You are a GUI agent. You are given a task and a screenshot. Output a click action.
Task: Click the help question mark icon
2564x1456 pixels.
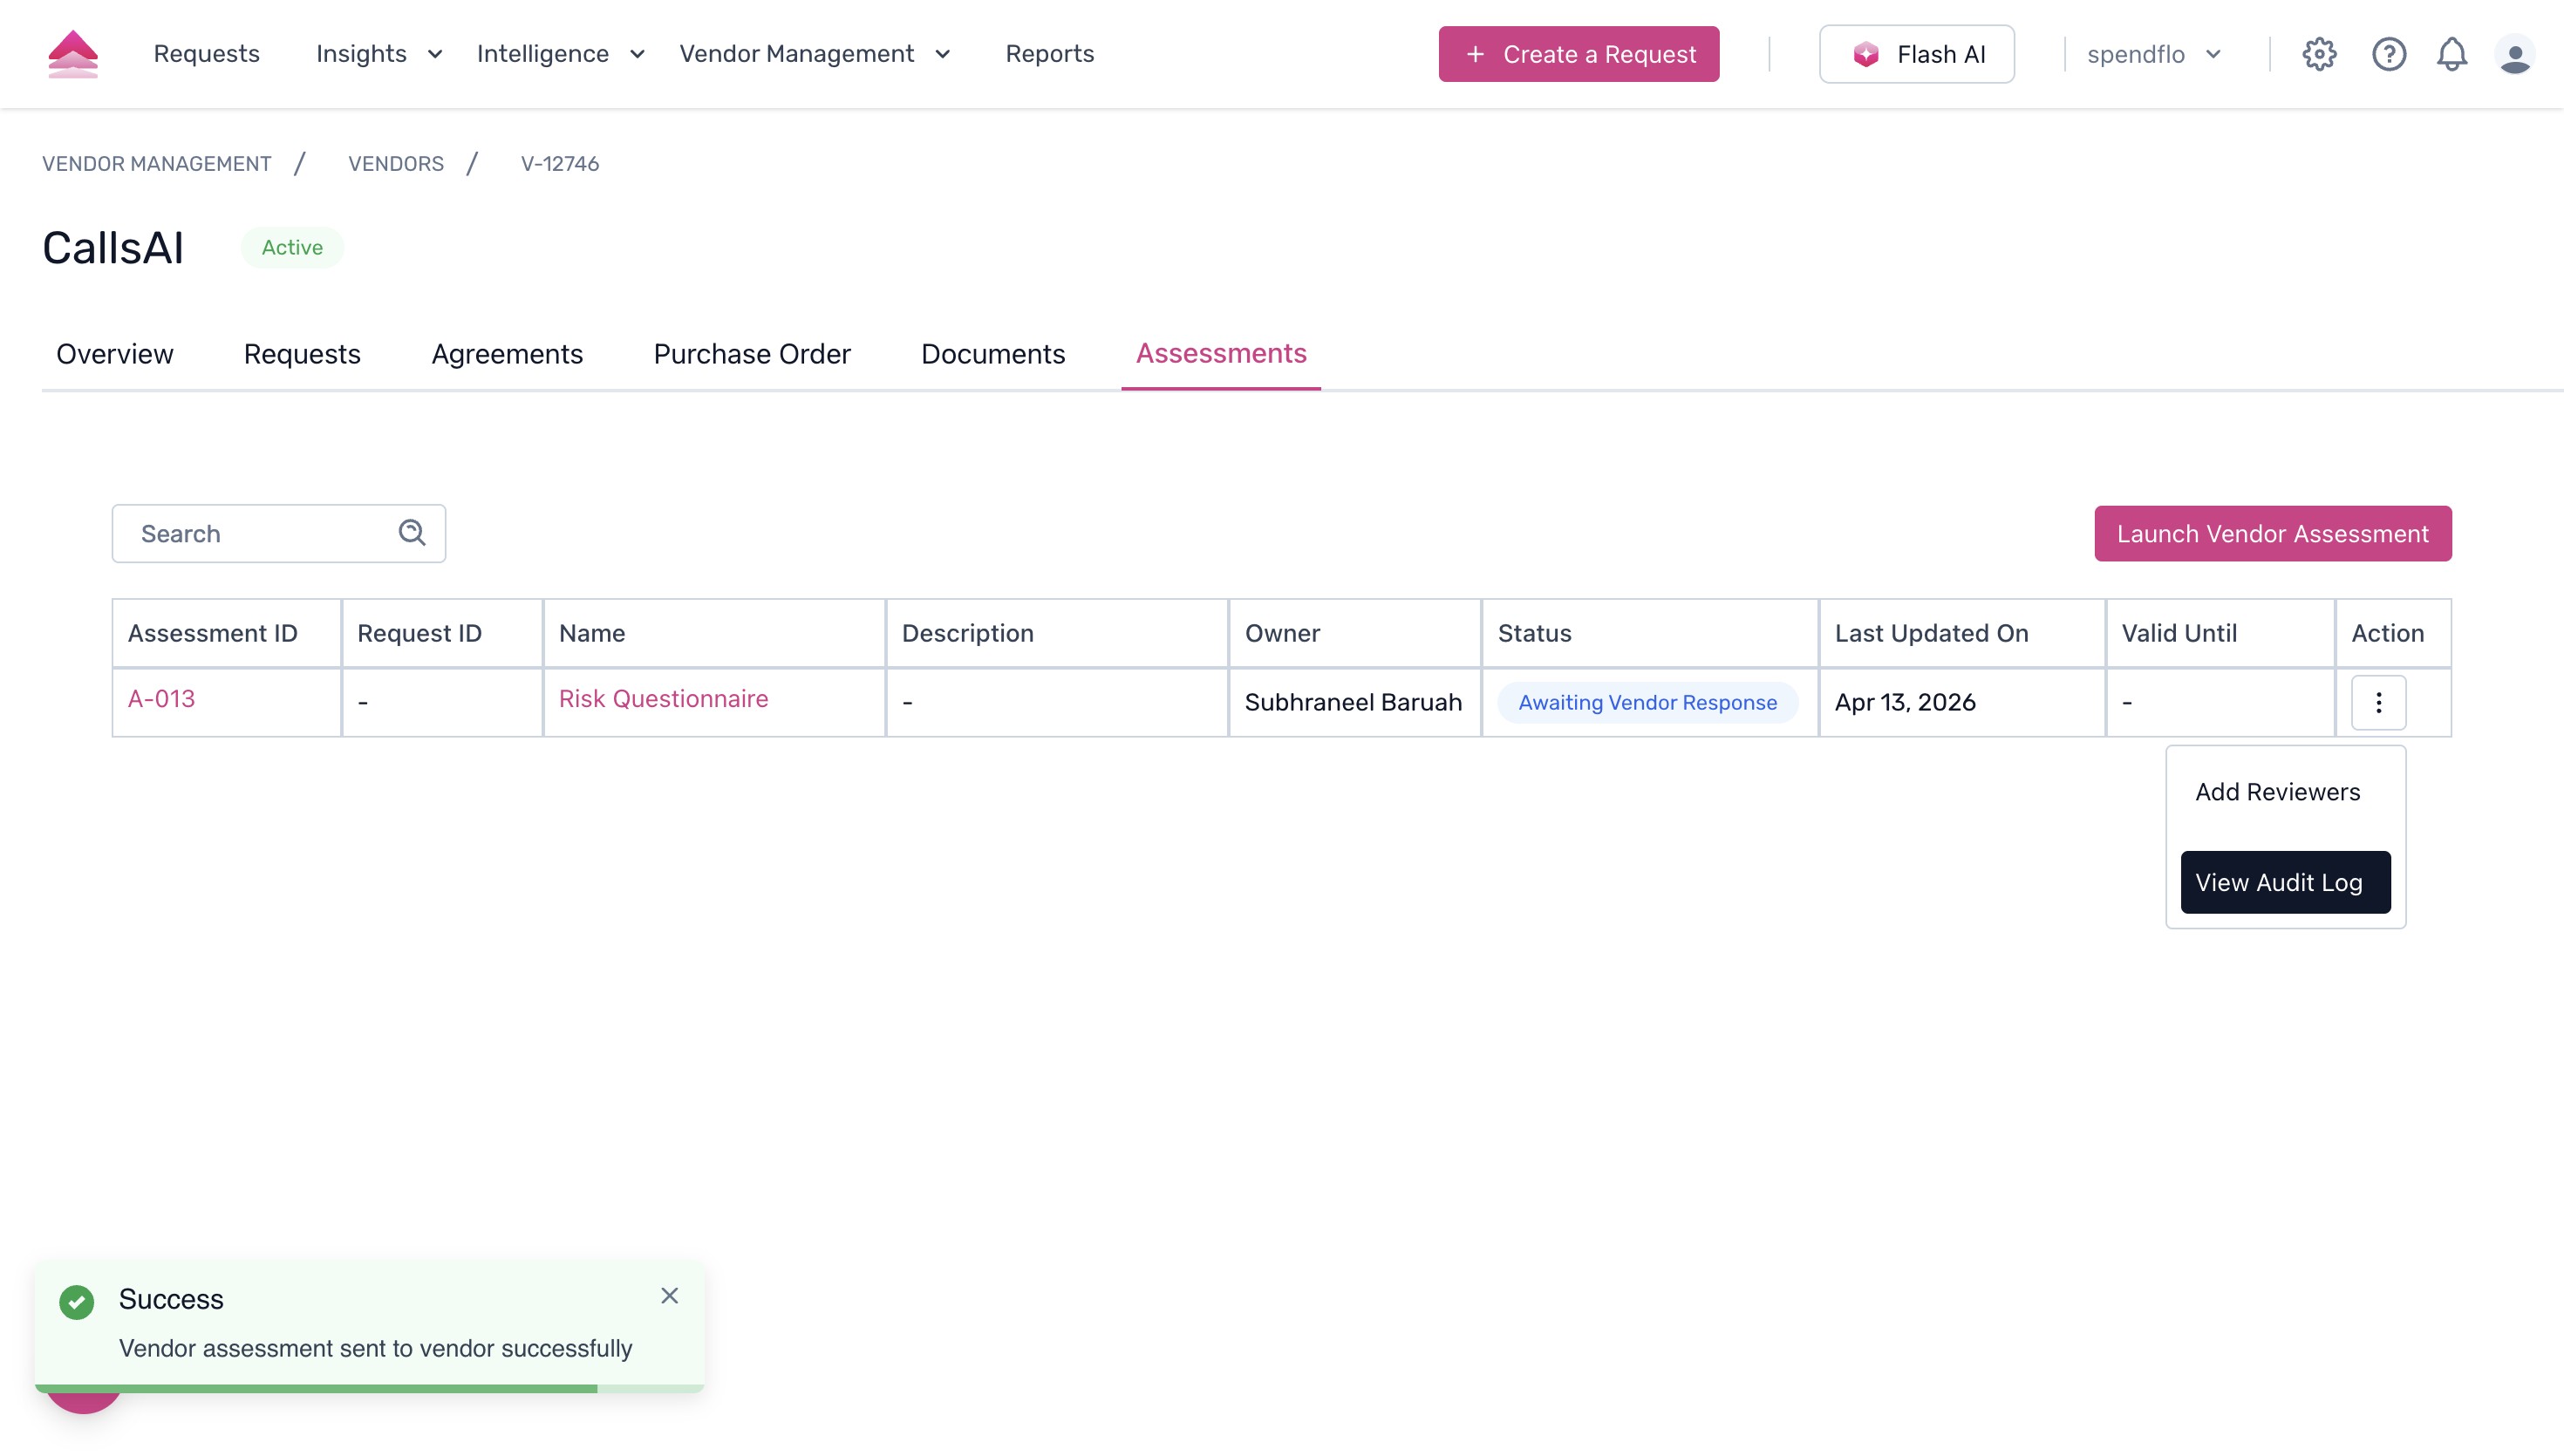click(2388, 54)
